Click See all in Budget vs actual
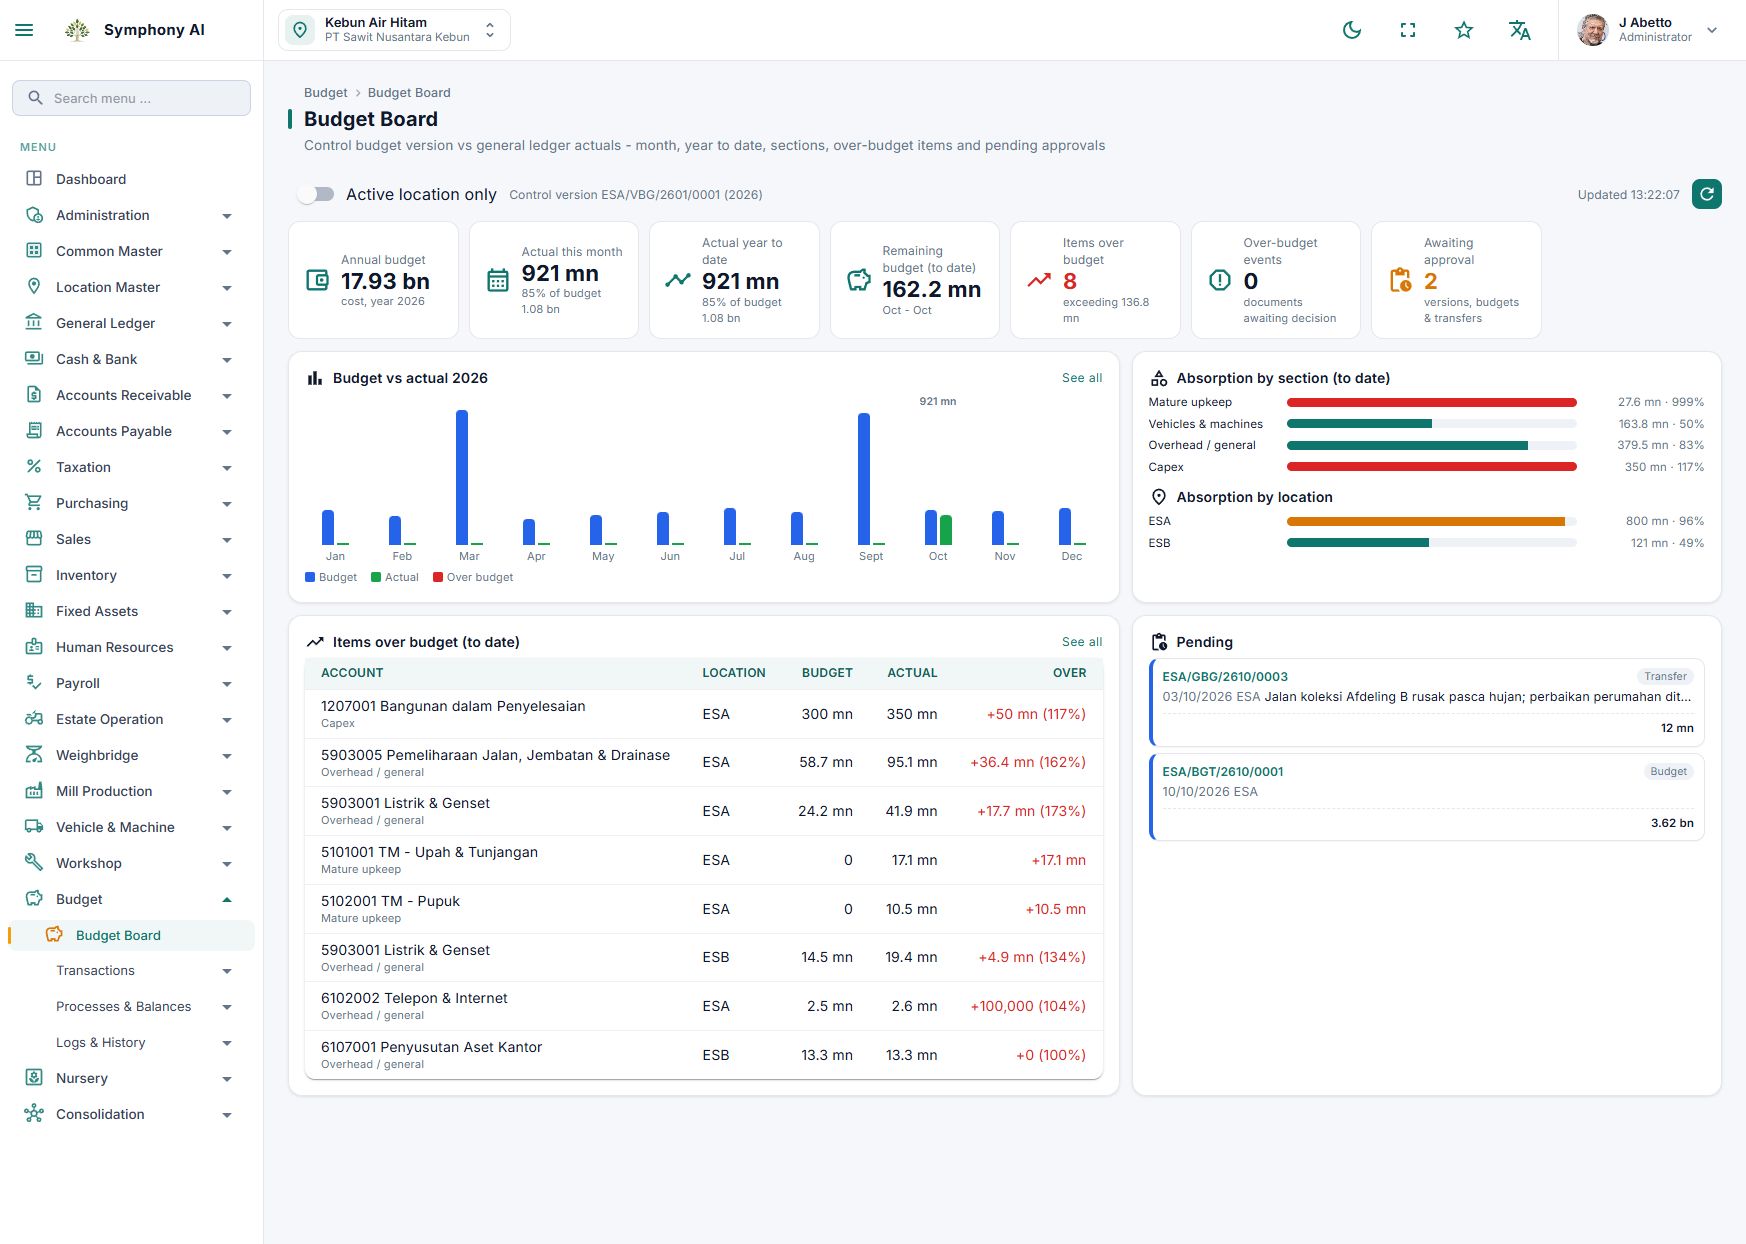Screen dimensions: 1746x1244 [x=1082, y=378]
